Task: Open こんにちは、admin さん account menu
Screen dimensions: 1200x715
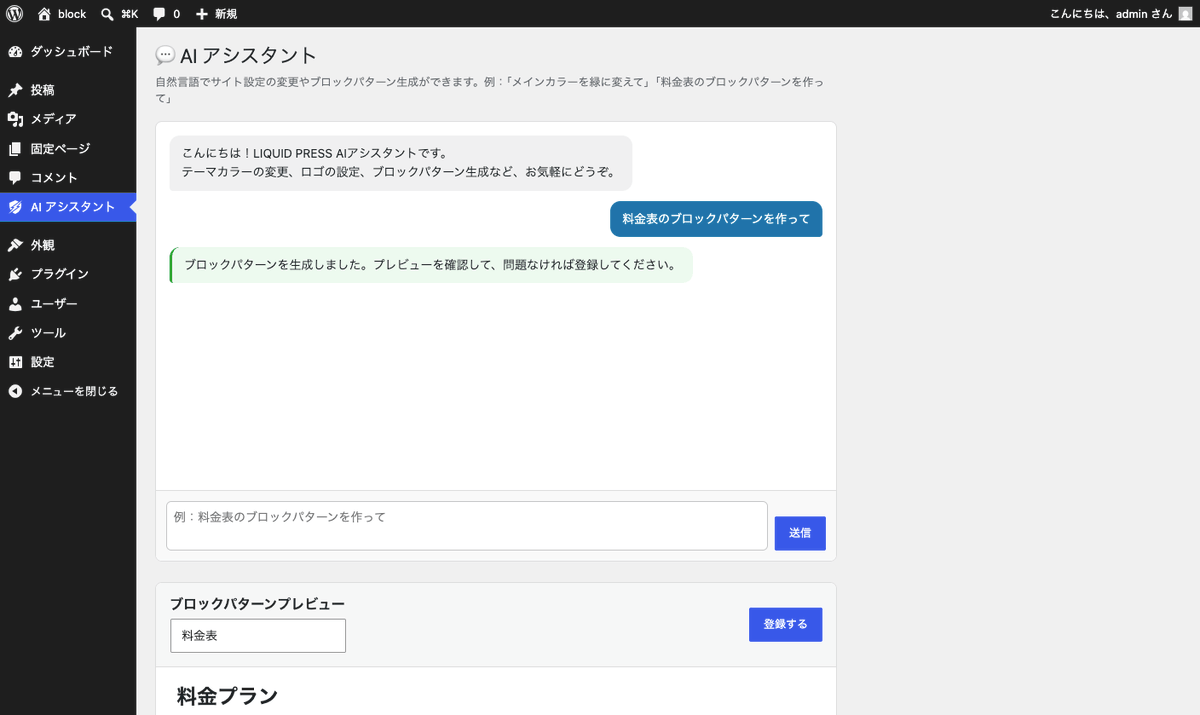Action: pyautogui.click(x=1121, y=14)
